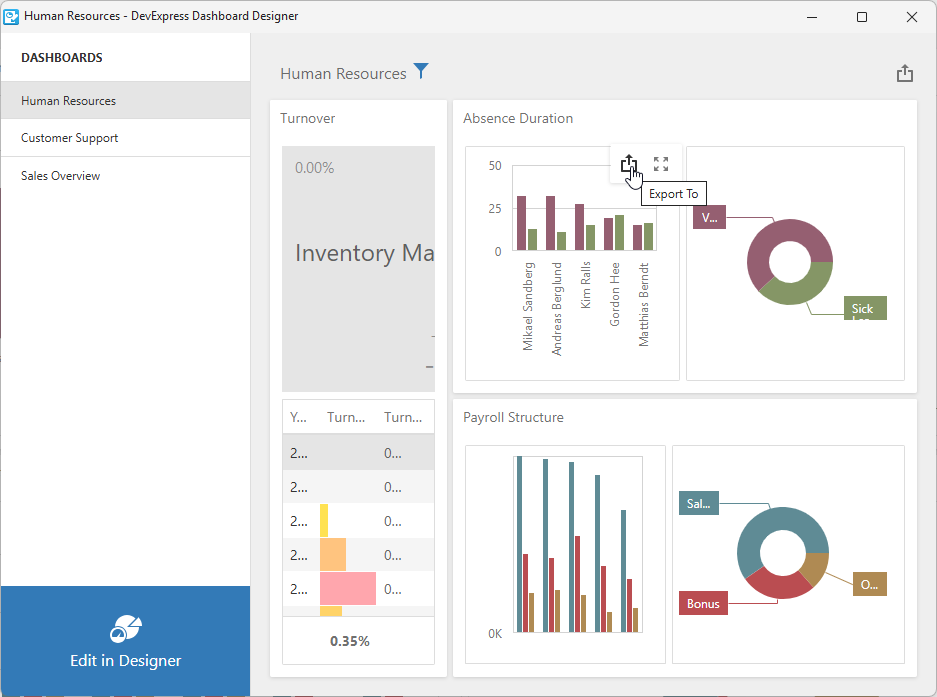Click the Turn... column header in the Turnover table
The image size is (937, 697).
click(x=345, y=417)
